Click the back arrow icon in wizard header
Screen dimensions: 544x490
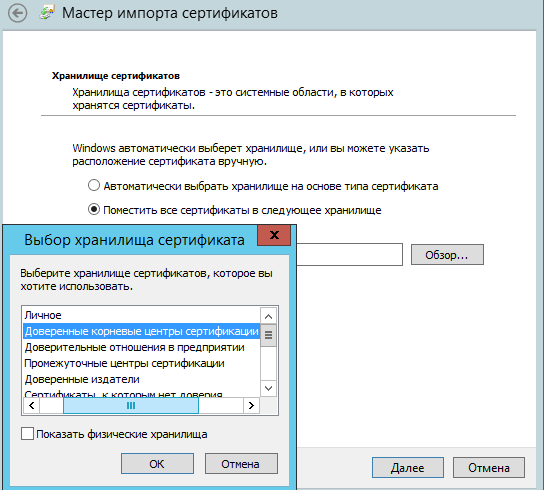pos(17,14)
